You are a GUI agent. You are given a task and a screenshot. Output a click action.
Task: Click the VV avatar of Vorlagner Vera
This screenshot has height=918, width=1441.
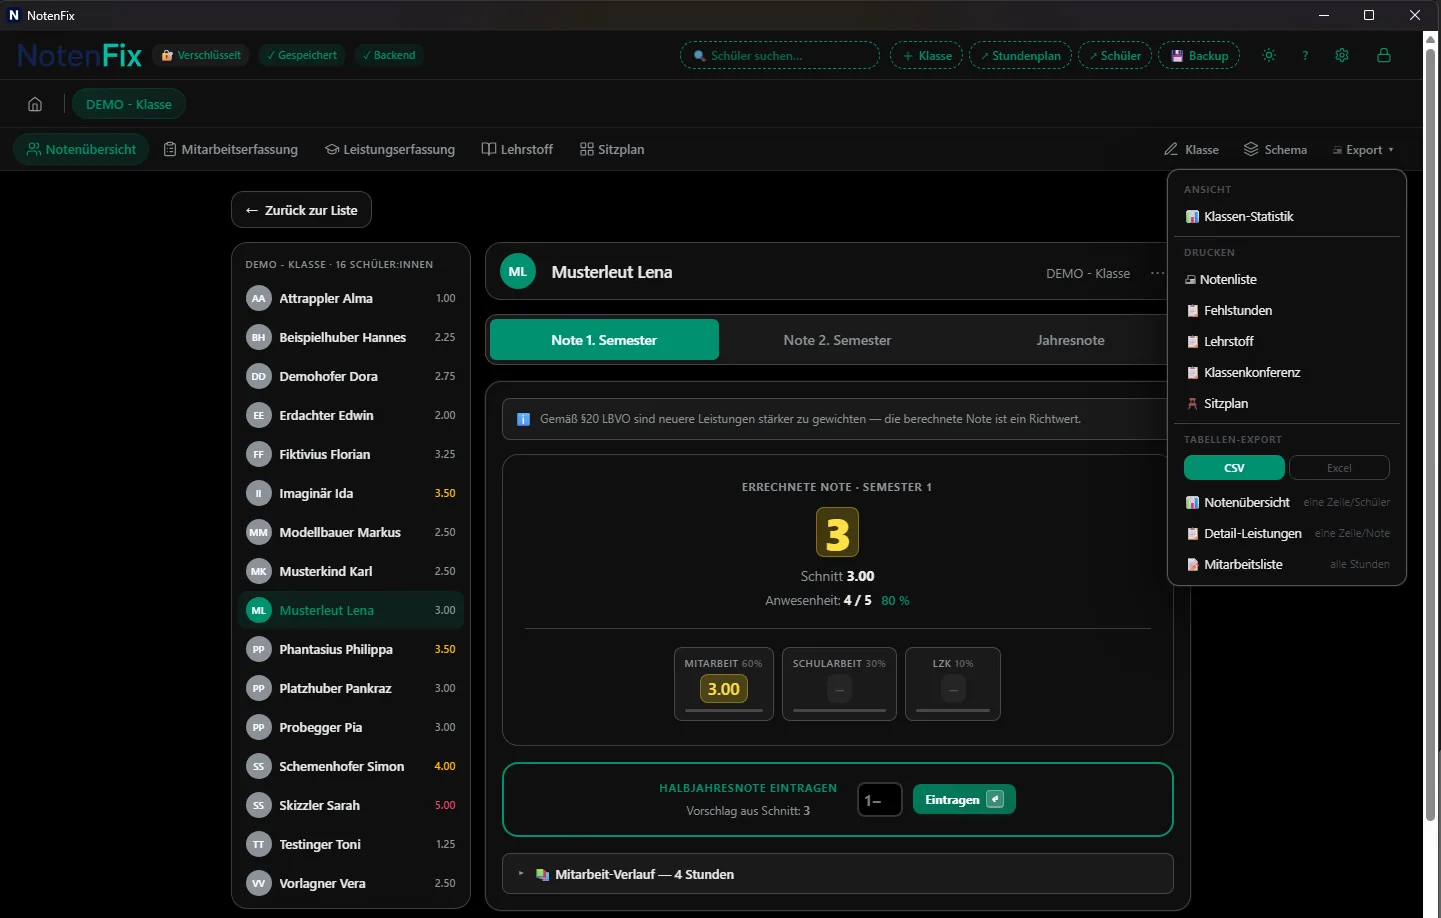pos(259,883)
